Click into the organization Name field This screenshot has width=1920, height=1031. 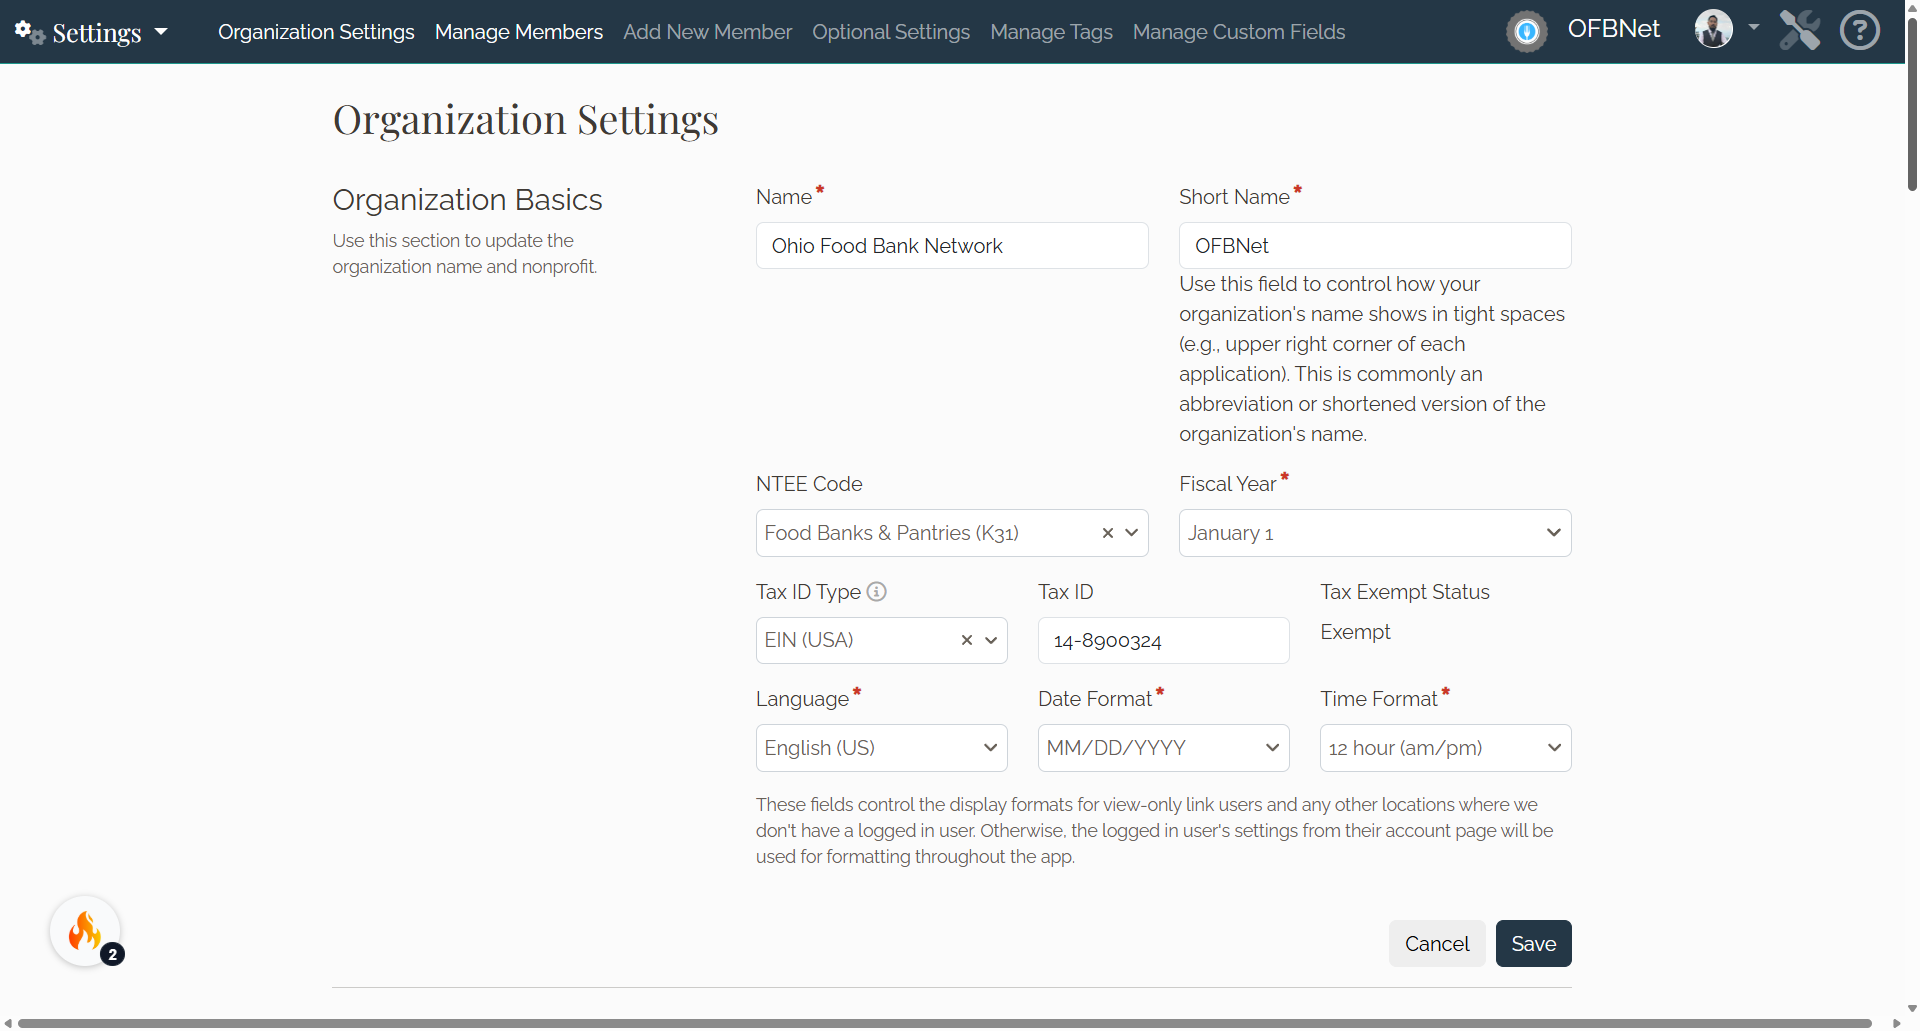click(x=952, y=246)
